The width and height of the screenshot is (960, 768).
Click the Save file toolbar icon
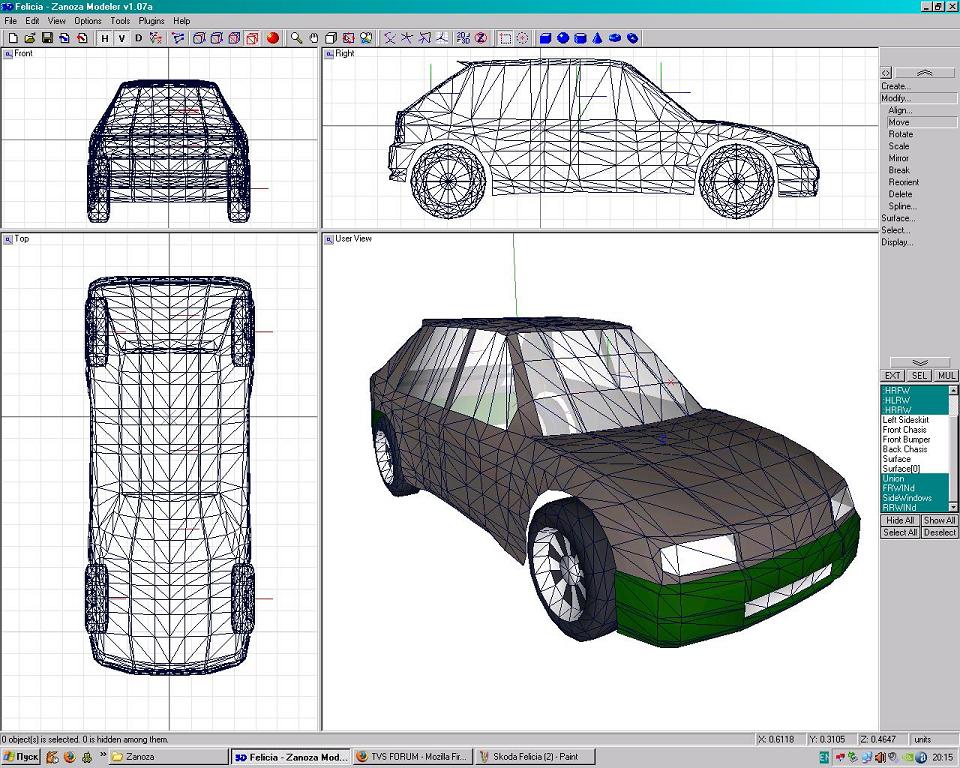point(47,38)
